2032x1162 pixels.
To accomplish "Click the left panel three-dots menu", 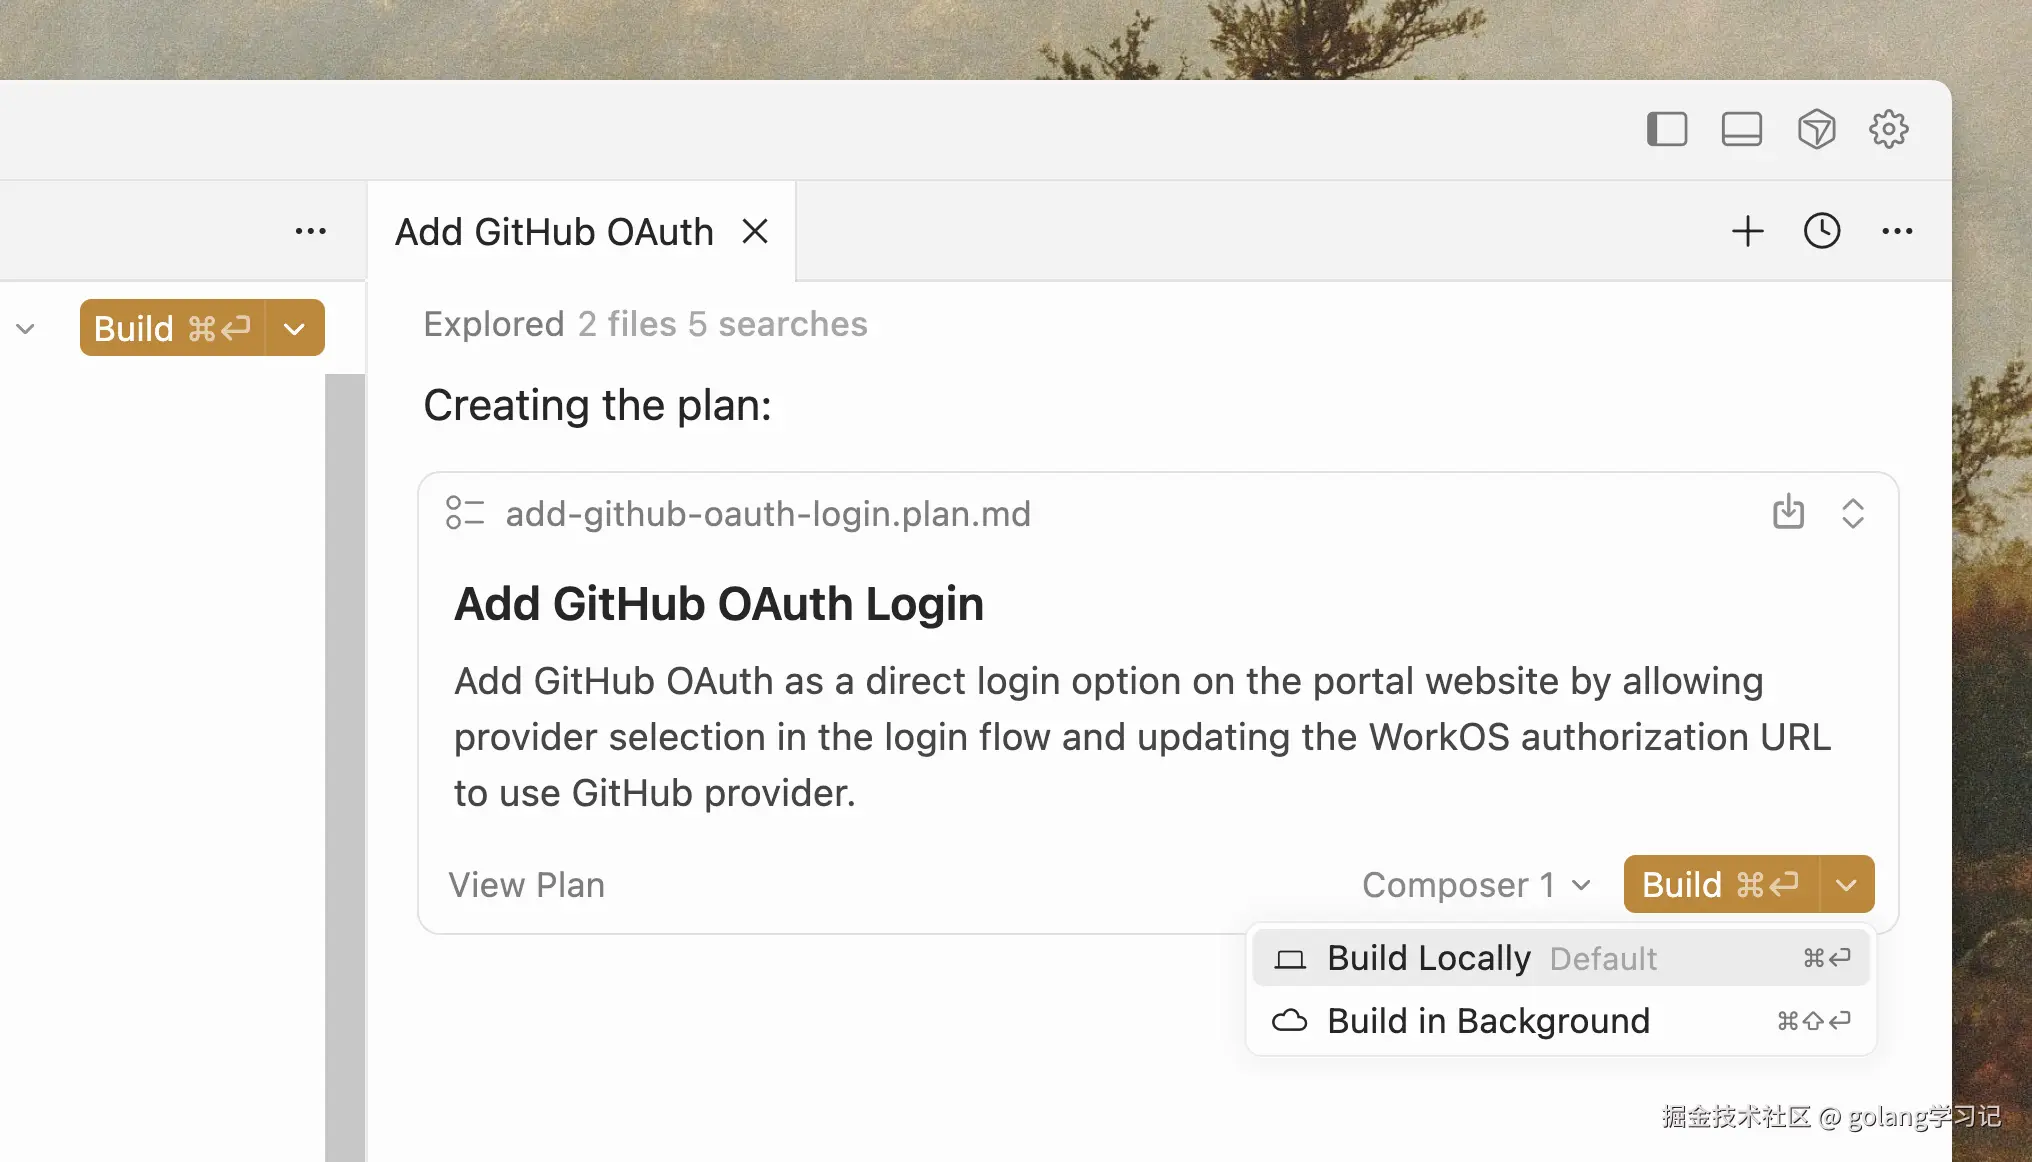I will point(310,231).
